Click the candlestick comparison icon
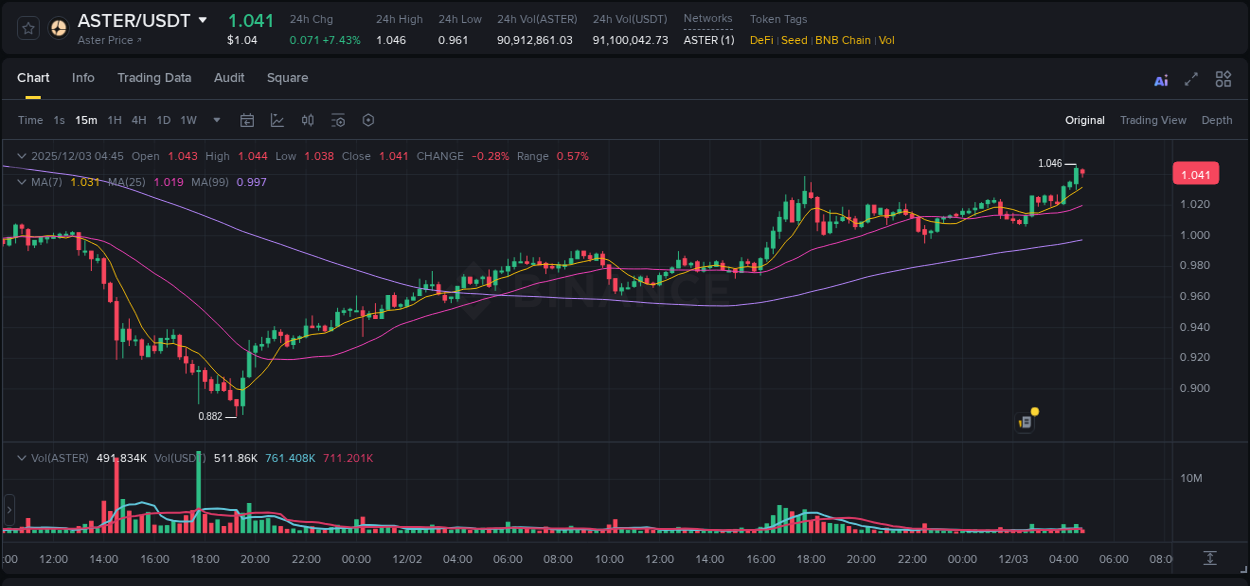The width and height of the screenshot is (1250, 586). [307, 120]
